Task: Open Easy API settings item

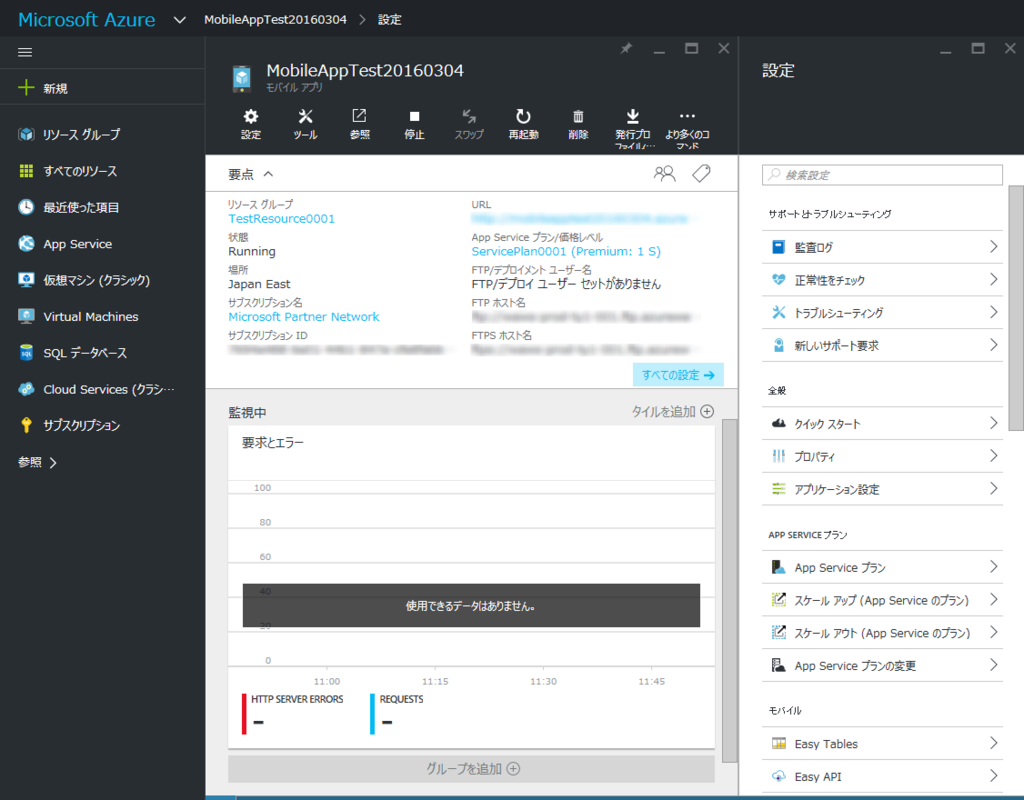Action: click(882, 776)
